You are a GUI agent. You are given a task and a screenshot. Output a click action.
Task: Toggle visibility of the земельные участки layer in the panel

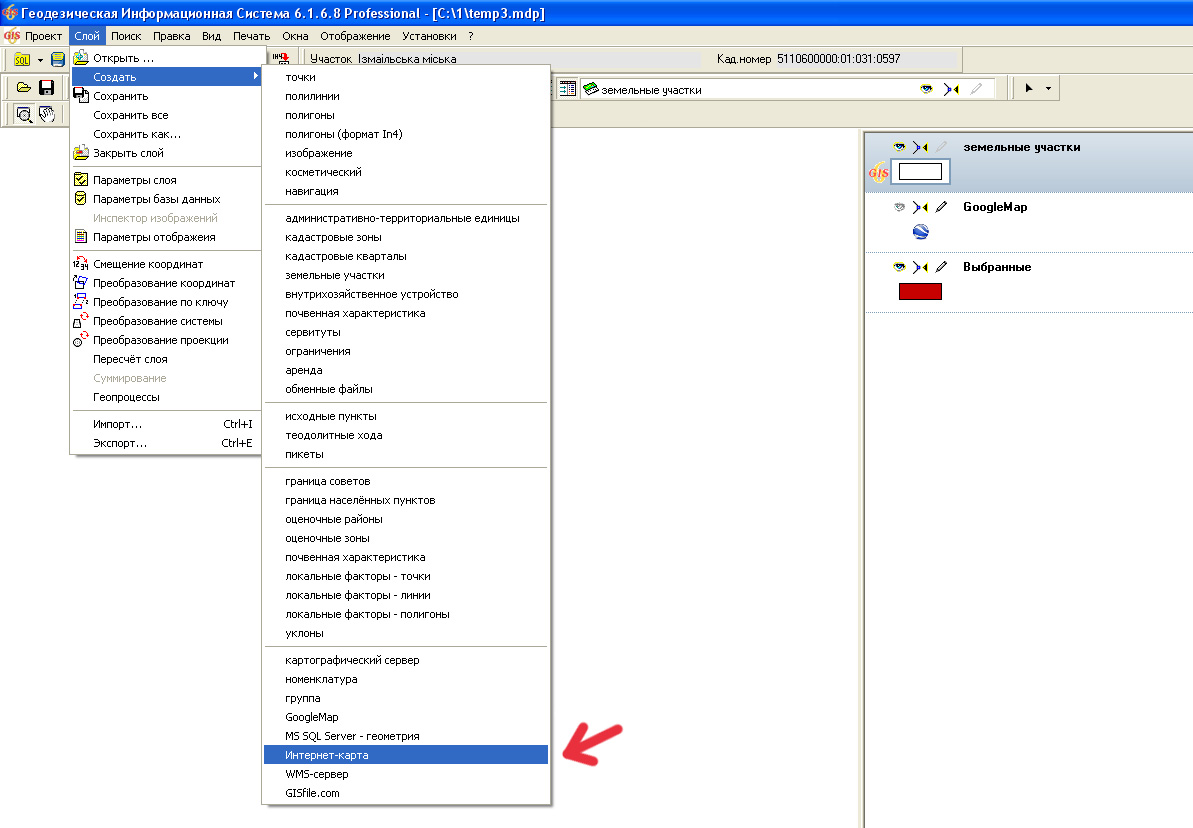899,147
